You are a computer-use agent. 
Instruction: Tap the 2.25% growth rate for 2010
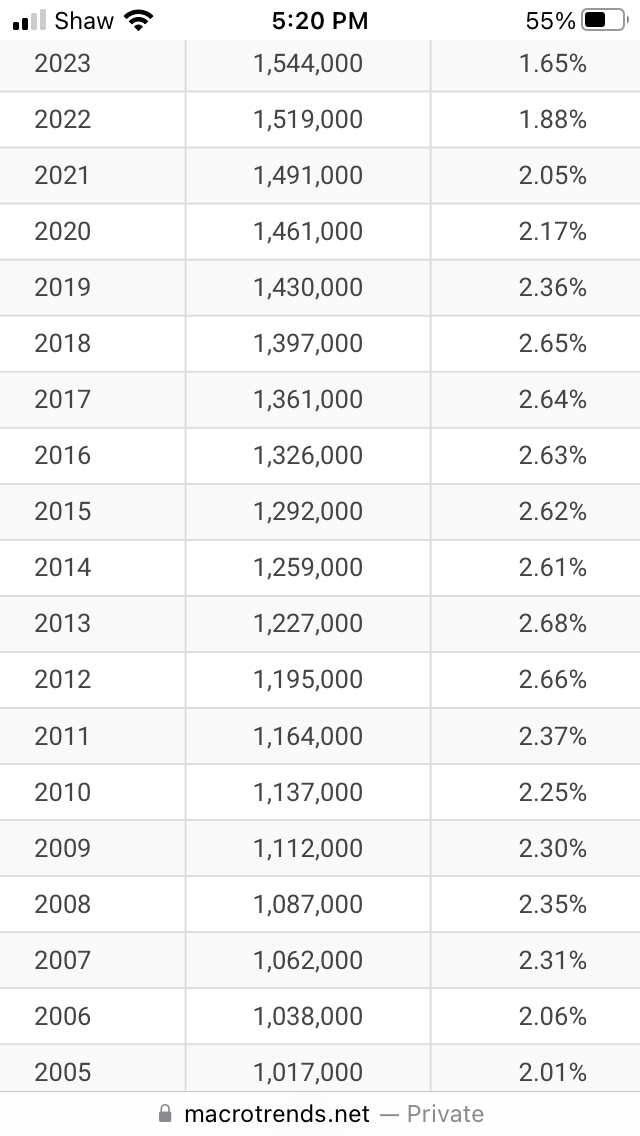(x=552, y=792)
